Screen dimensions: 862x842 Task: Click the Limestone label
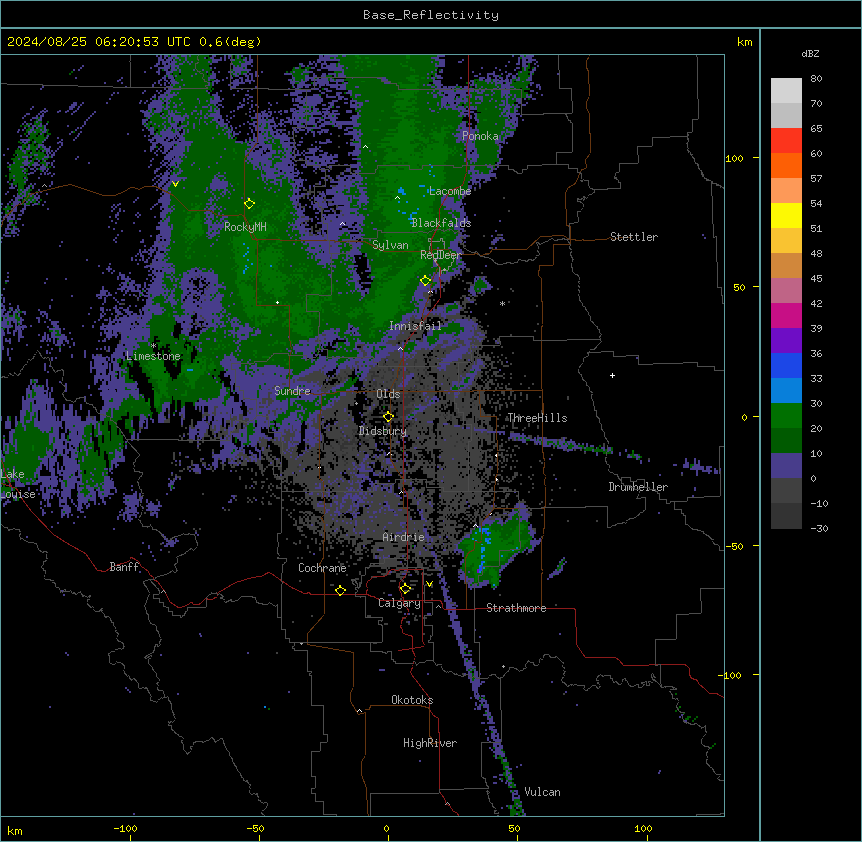pyautogui.click(x=153, y=356)
